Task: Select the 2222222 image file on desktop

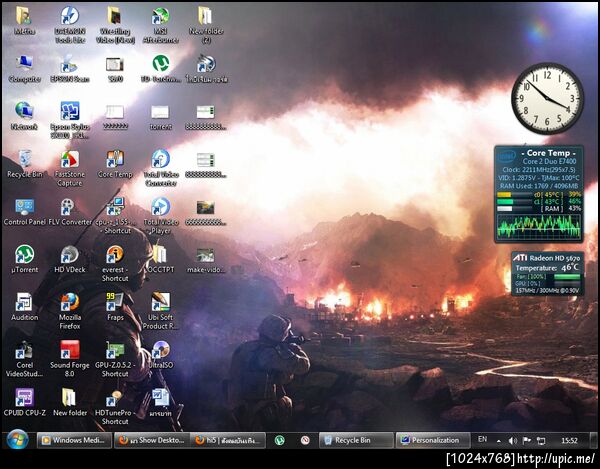Action: click(x=115, y=116)
